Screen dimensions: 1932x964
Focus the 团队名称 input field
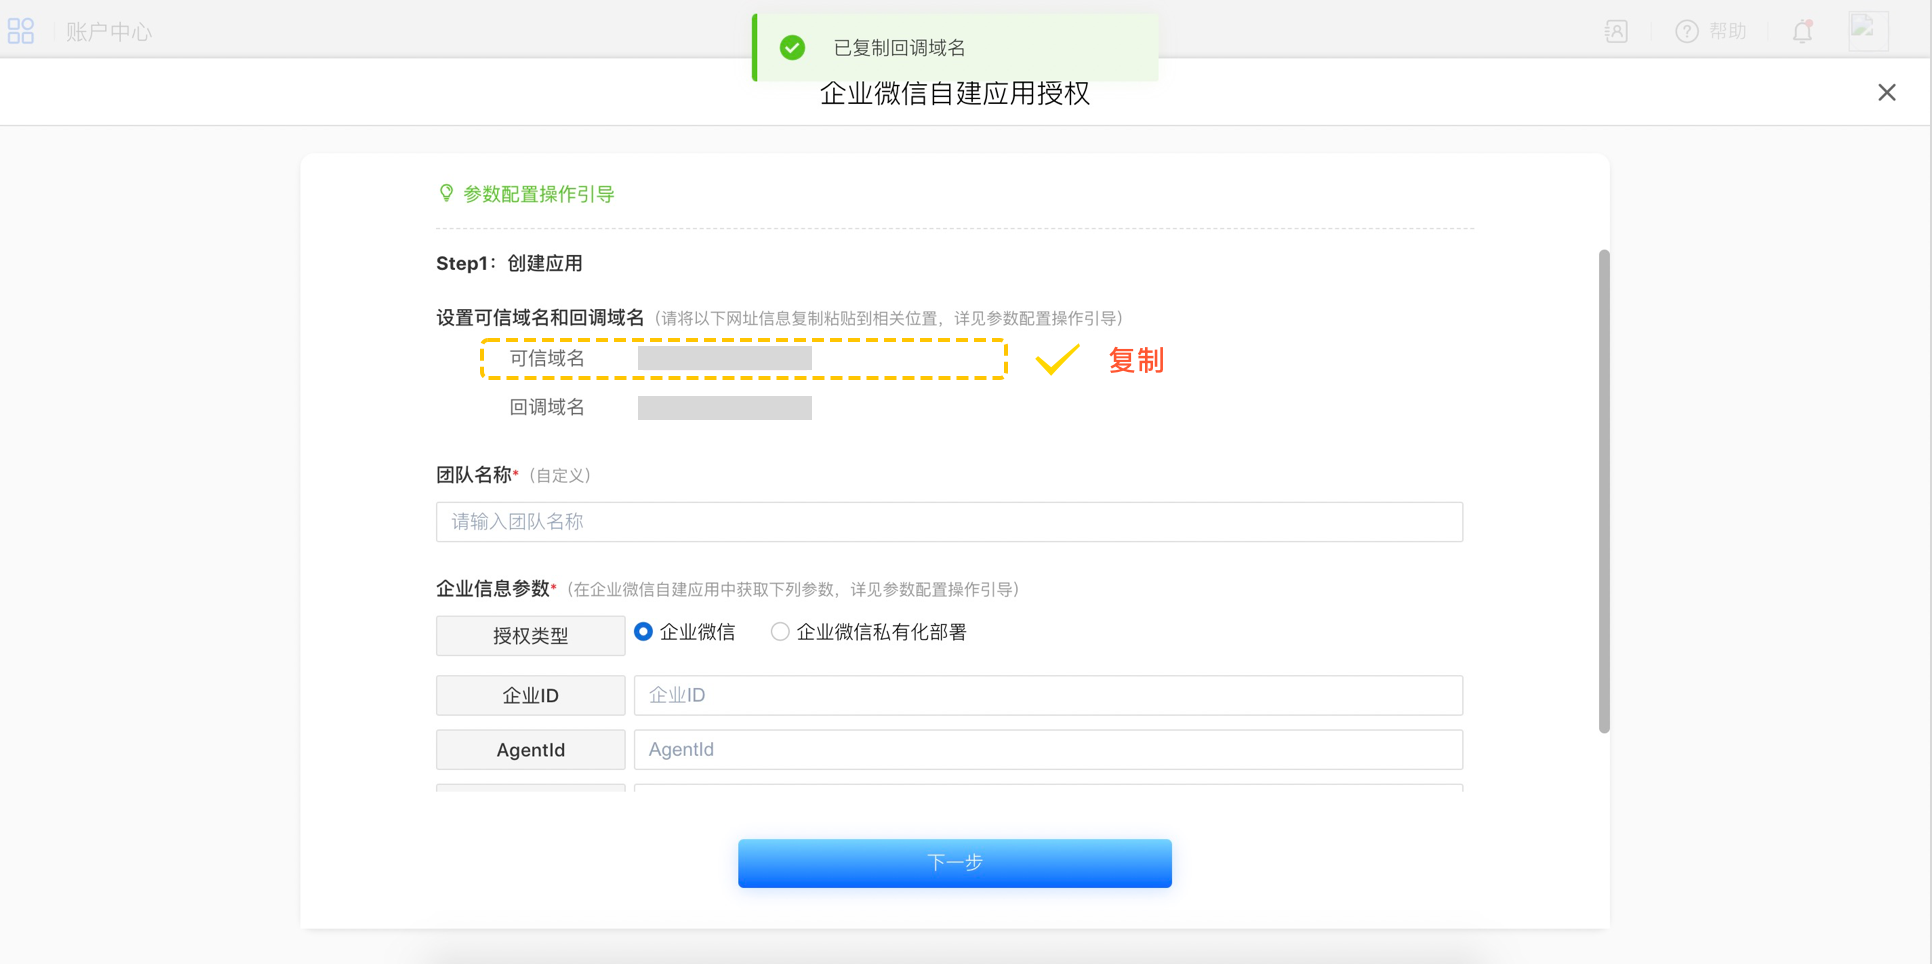coord(949,522)
